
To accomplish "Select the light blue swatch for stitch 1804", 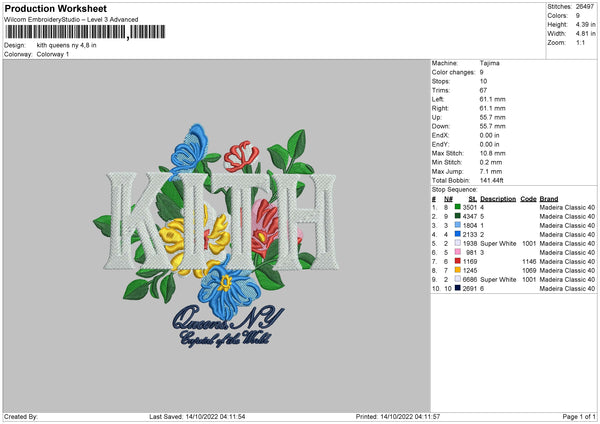I will (x=457, y=225).
